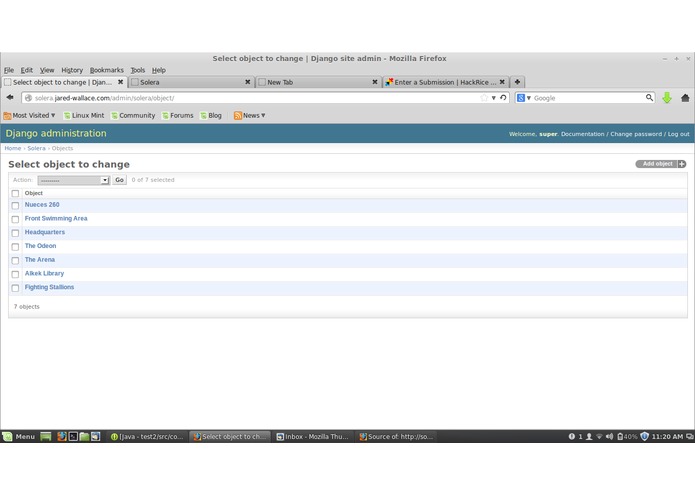Launch the terminal from the taskbar
The width and height of the screenshot is (695, 494).
tap(73, 436)
